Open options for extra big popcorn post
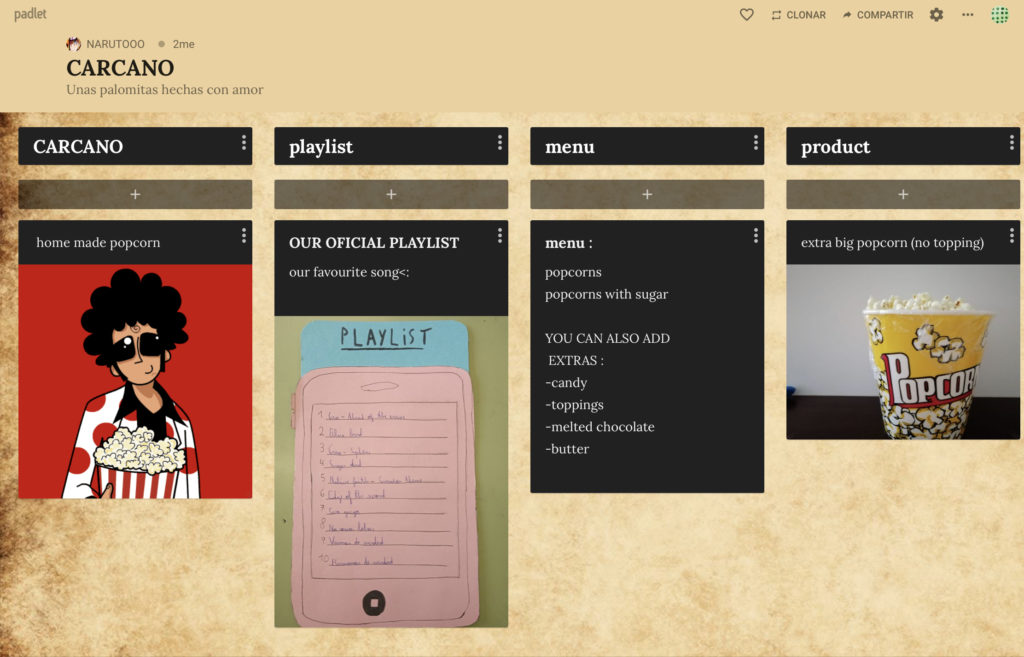 1011,236
